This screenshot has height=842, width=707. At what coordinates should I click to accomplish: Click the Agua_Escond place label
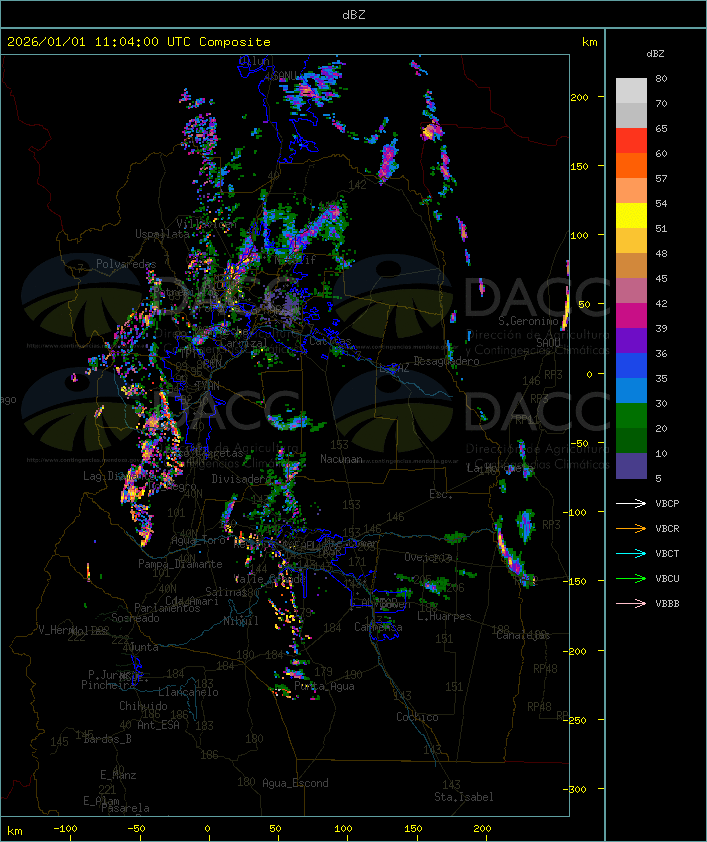point(295,783)
